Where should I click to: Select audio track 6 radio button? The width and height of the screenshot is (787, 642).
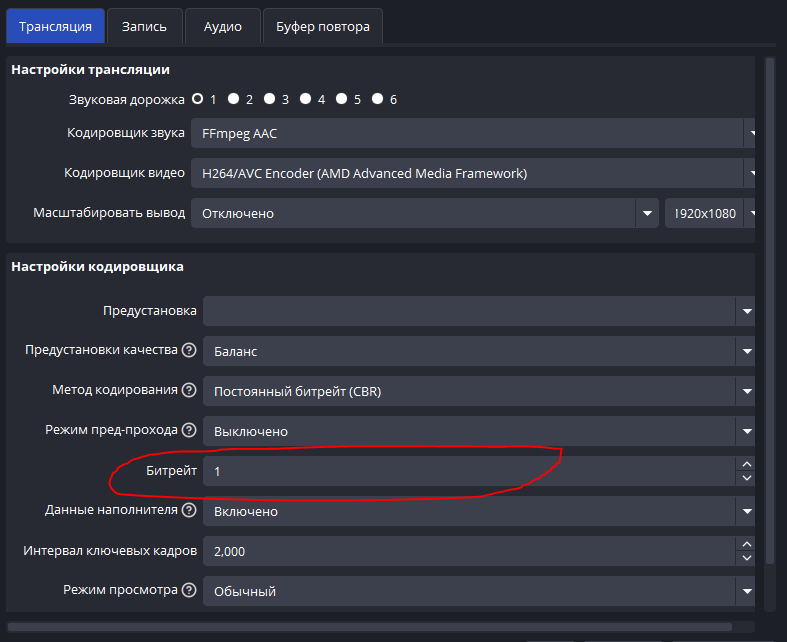377,99
